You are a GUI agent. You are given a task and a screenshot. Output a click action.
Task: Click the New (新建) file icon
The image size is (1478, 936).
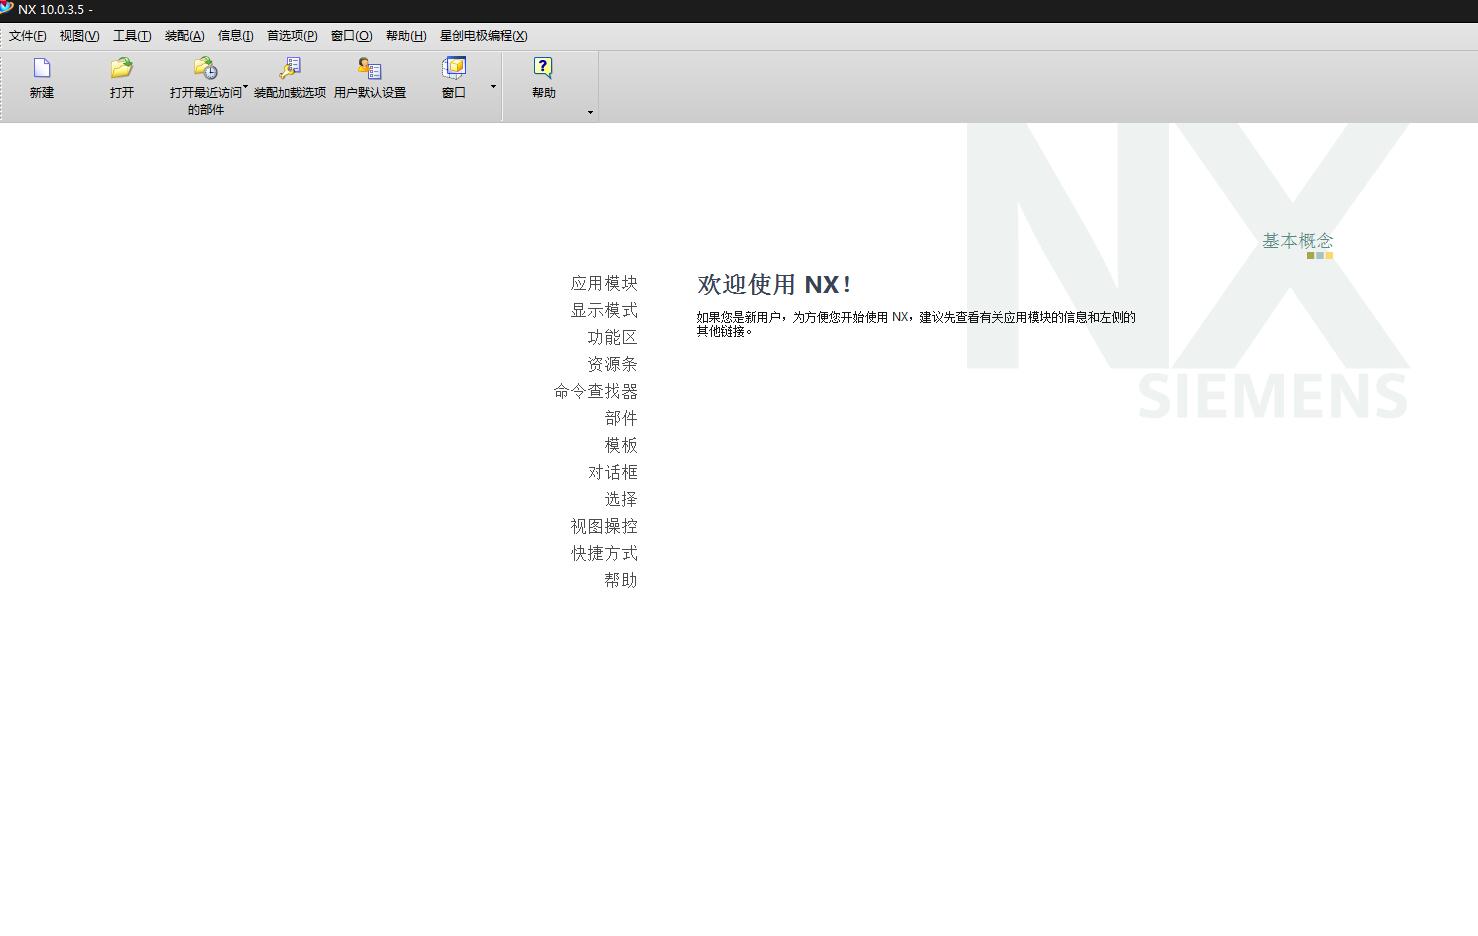click(42, 68)
